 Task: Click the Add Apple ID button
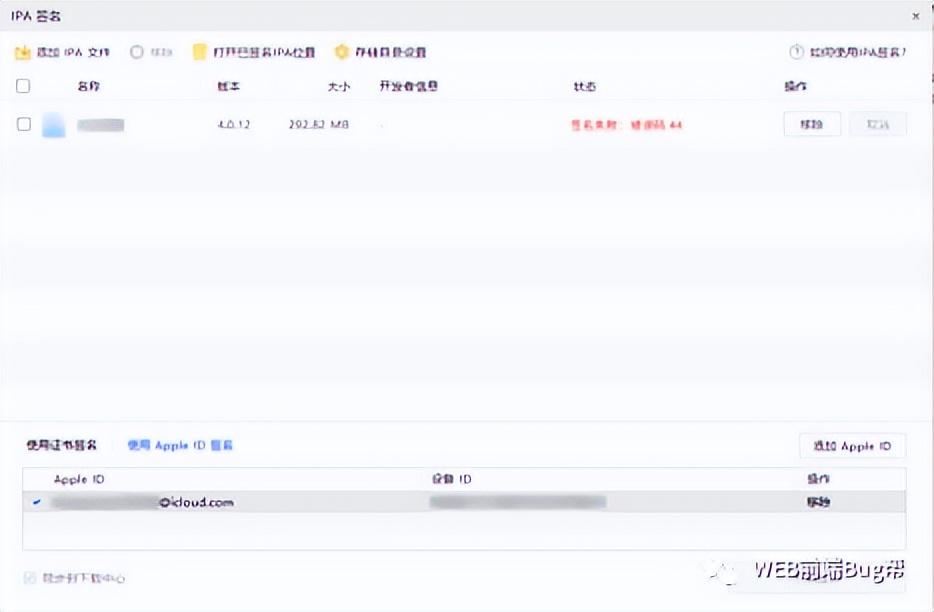[x=852, y=445]
